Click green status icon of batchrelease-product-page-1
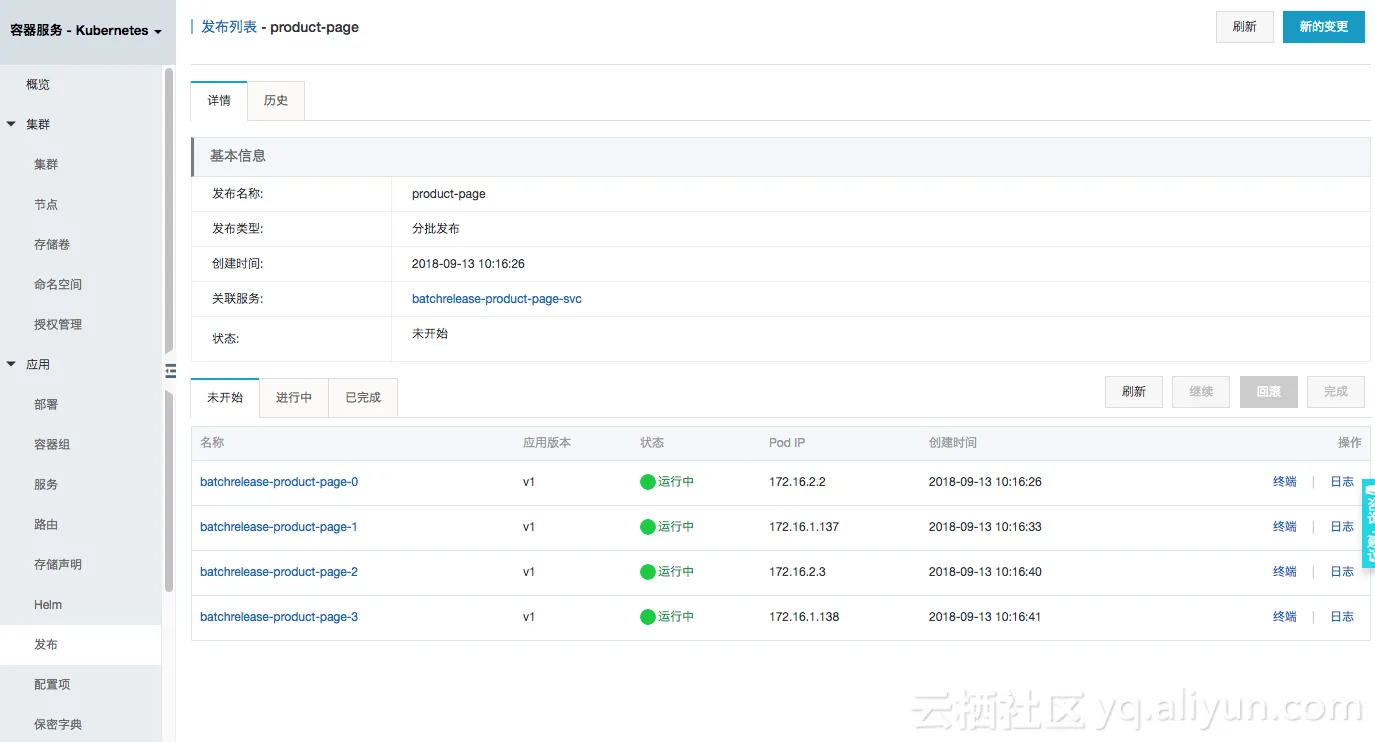1375x742 pixels. [x=648, y=527]
